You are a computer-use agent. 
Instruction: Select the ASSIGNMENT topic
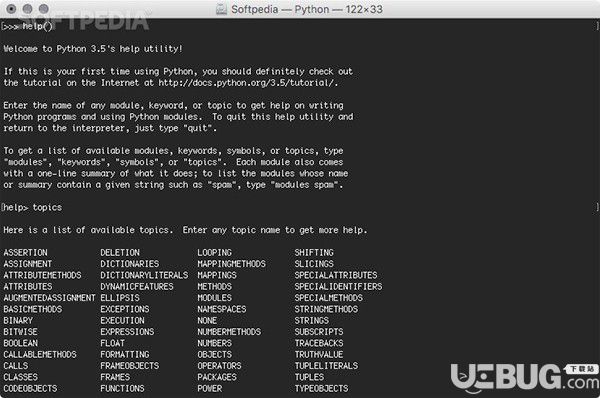[x=28, y=264]
